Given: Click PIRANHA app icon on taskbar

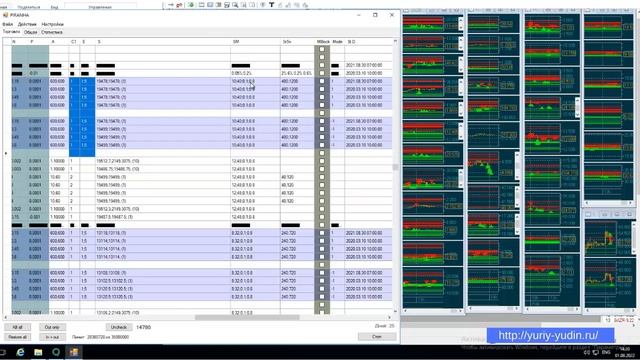Looking at the screenshot, I should point(74,352).
